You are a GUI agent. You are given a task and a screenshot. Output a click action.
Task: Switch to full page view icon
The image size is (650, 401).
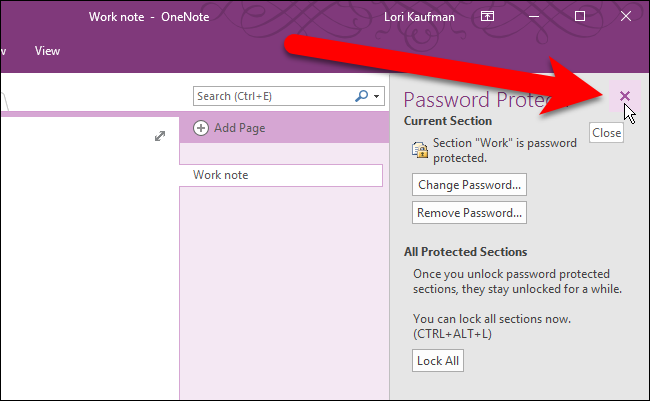pos(159,136)
